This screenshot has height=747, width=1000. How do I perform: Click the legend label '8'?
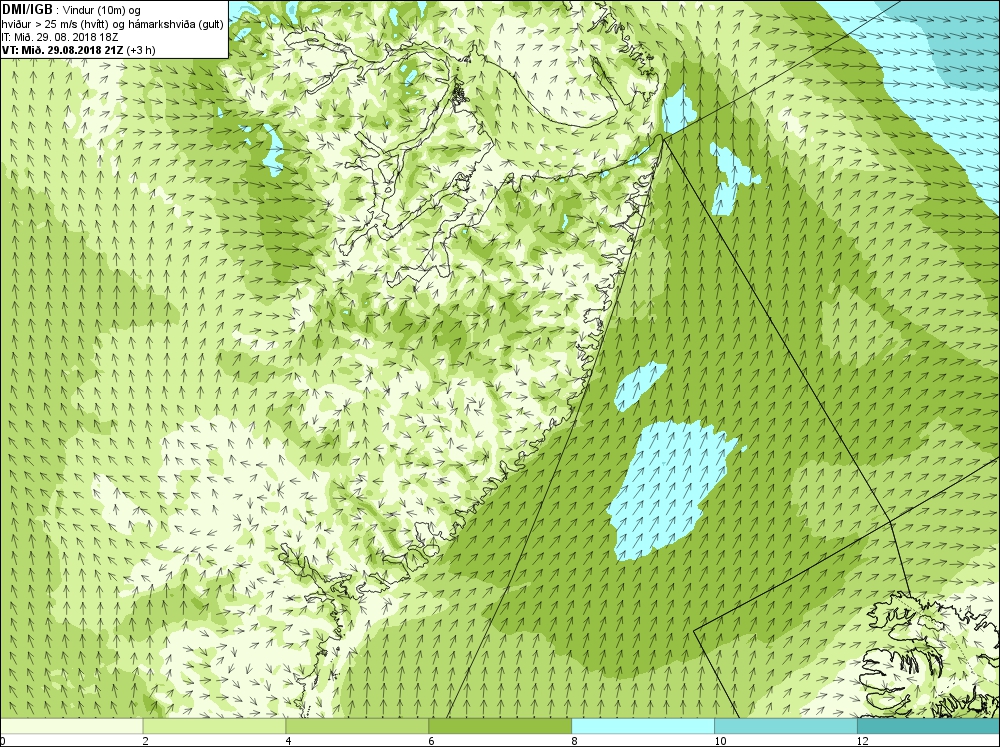coord(575,741)
